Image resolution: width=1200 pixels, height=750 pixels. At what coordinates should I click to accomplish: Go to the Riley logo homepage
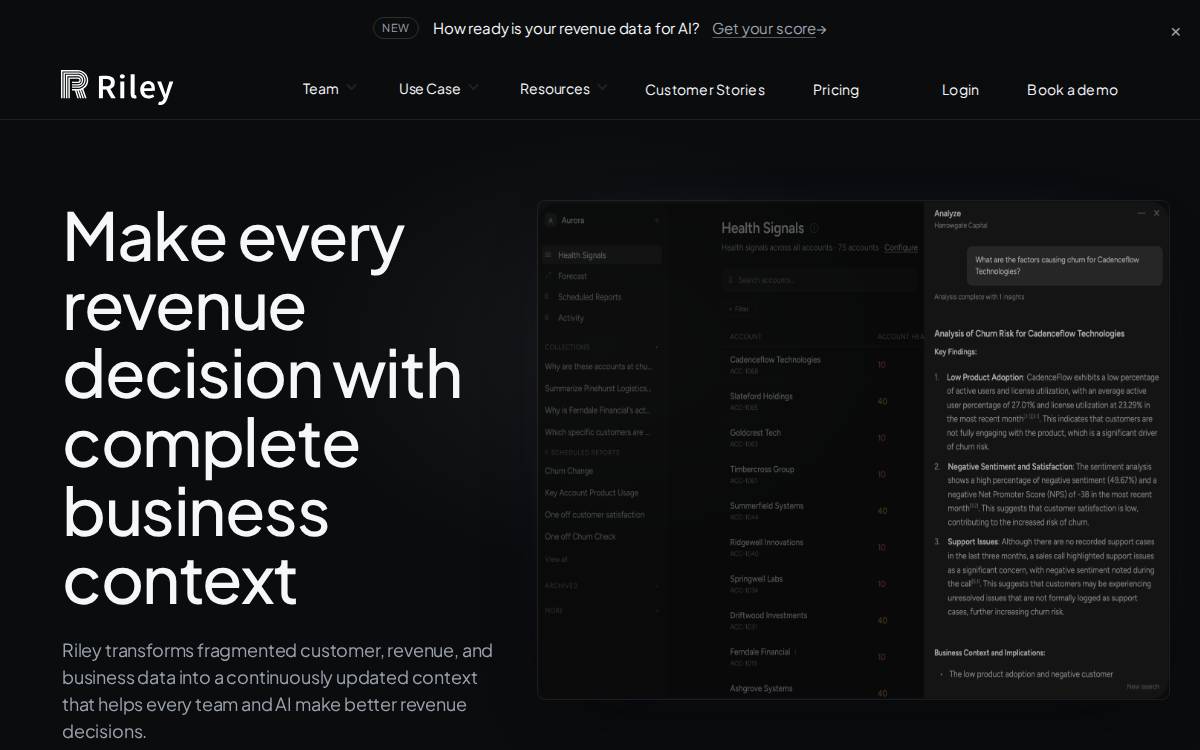(x=117, y=88)
